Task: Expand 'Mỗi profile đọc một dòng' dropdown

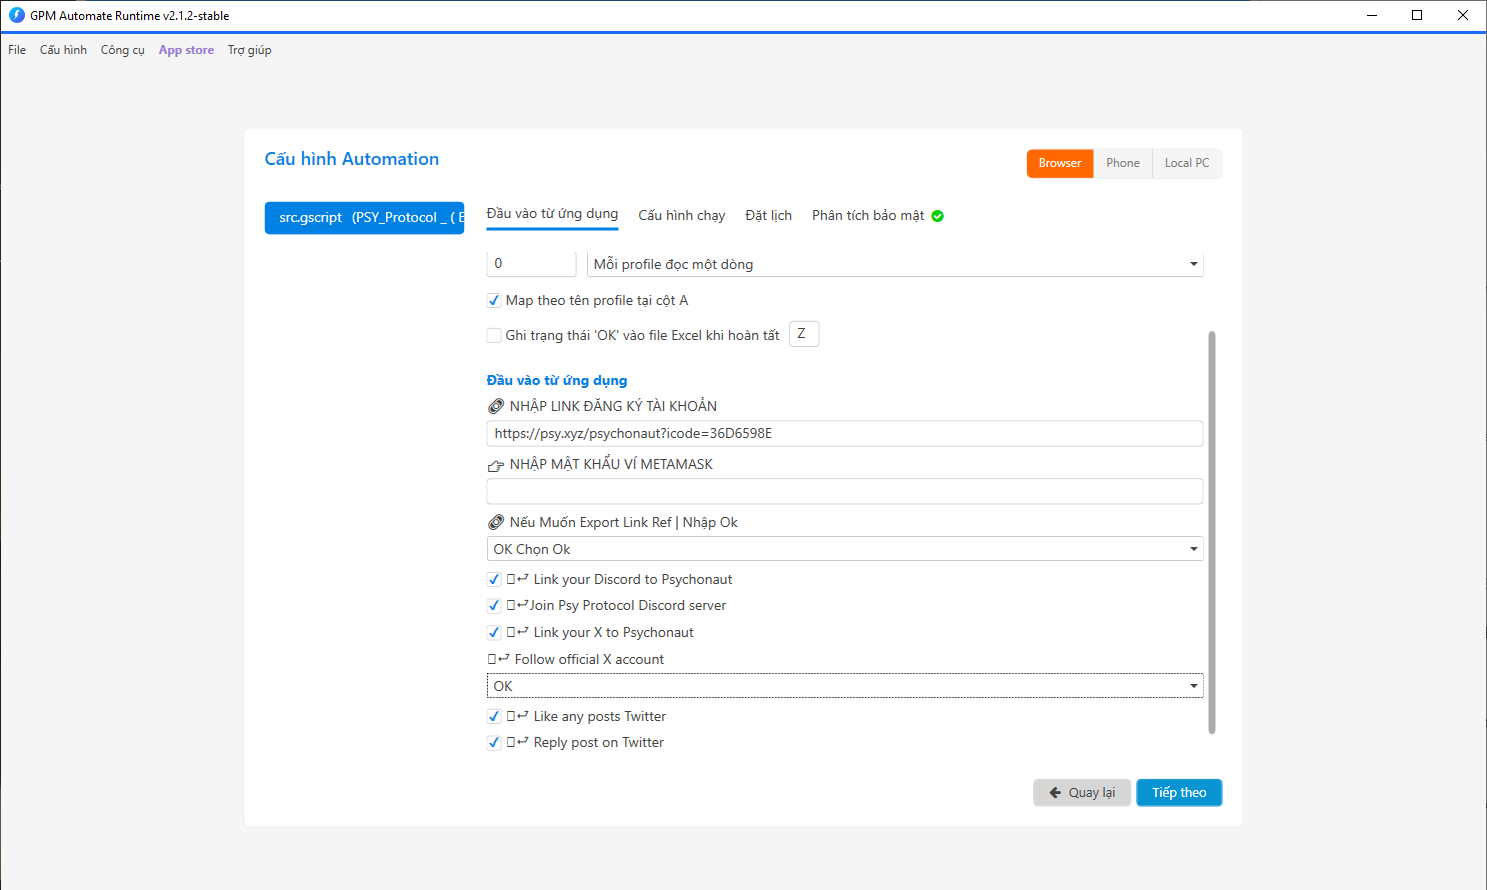Action: (x=1193, y=264)
